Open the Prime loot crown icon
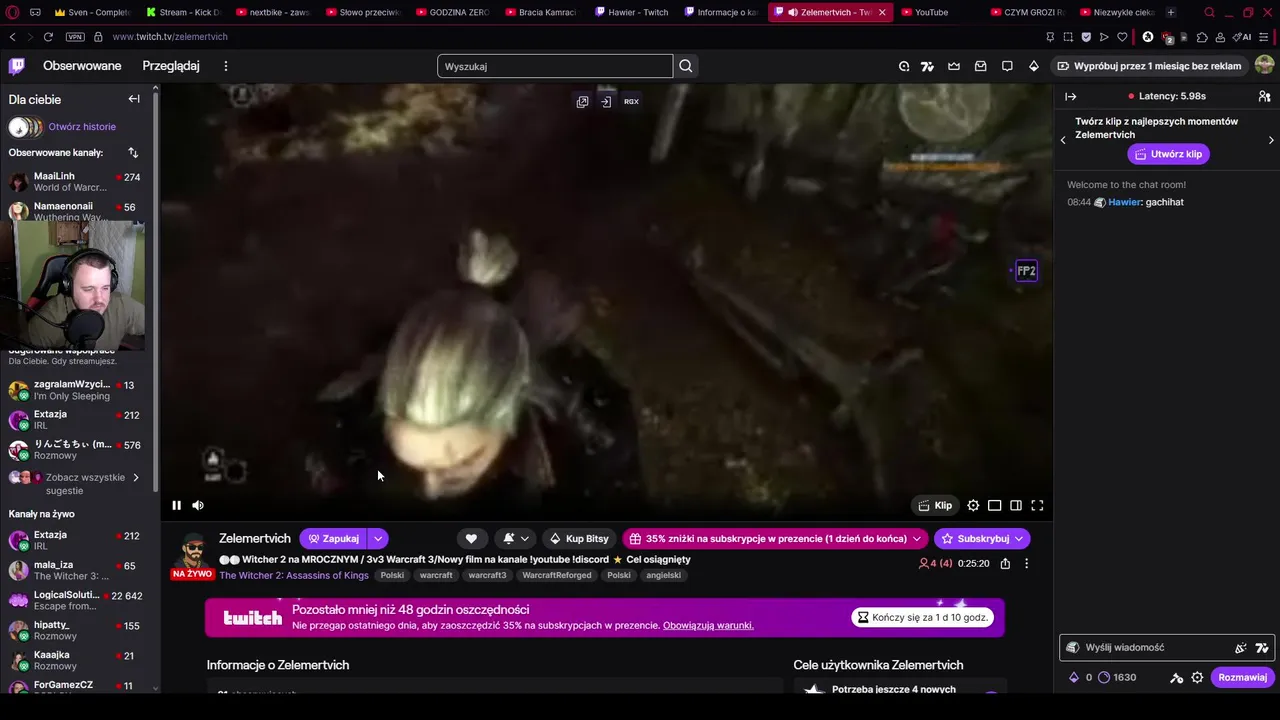Screen dimensions: 1280x720 click(x=954, y=66)
